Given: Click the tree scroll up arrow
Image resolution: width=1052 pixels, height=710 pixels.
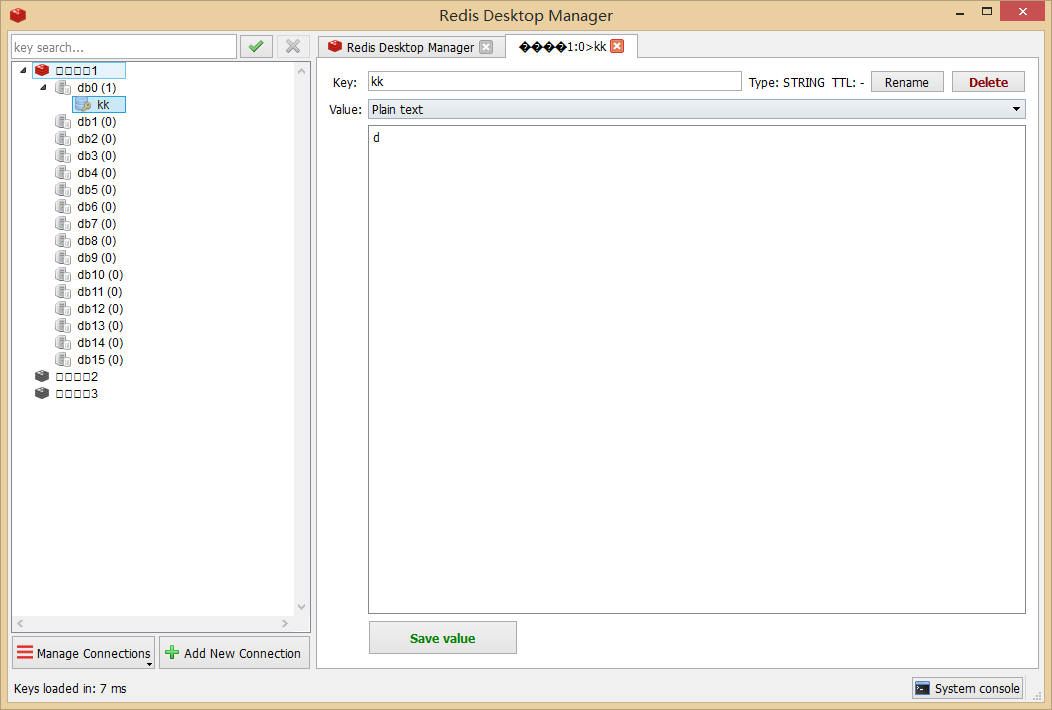Looking at the screenshot, I should (x=302, y=70).
